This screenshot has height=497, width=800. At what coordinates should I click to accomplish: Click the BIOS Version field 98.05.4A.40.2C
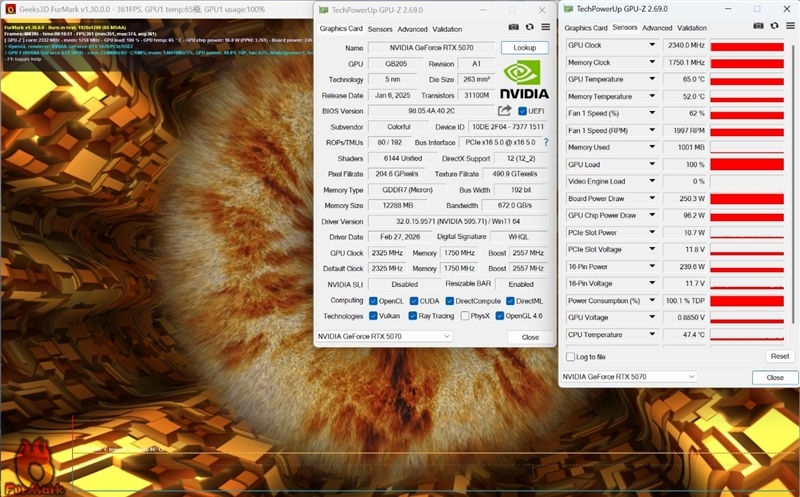tap(431, 111)
